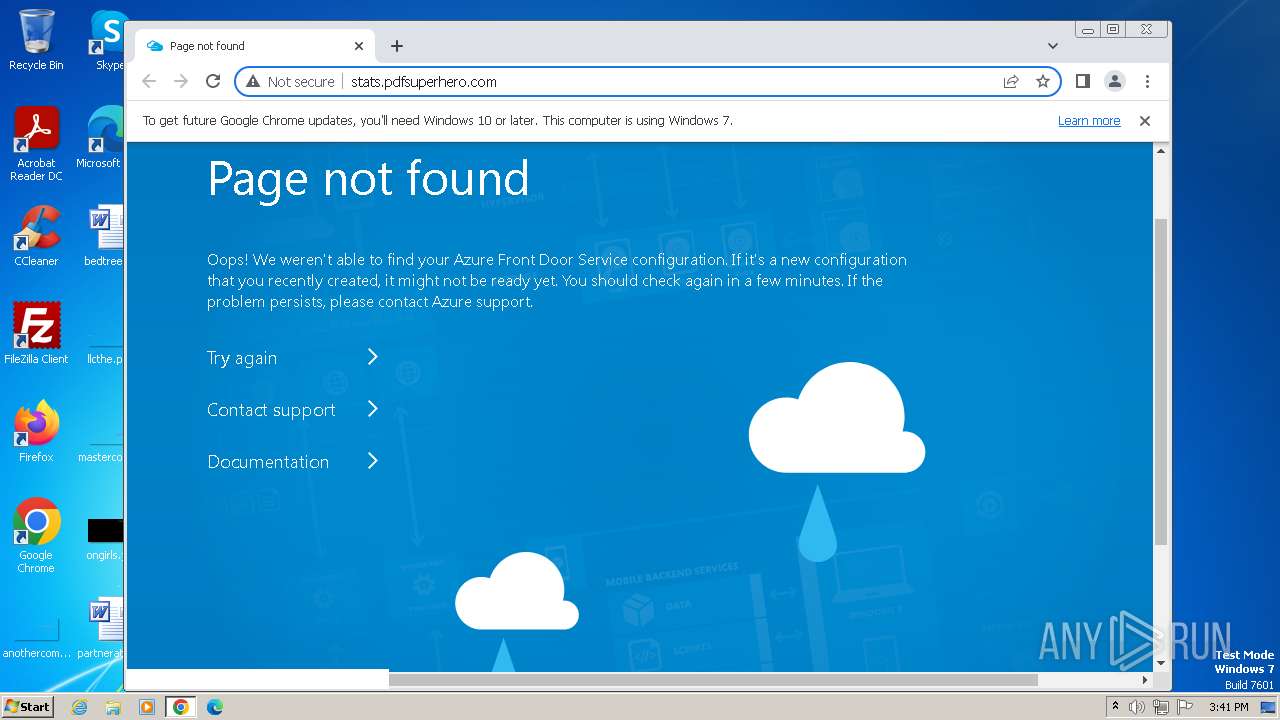The image size is (1280, 720).
Task: Click the vertical scrollbar thumb
Action: [1161, 380]
